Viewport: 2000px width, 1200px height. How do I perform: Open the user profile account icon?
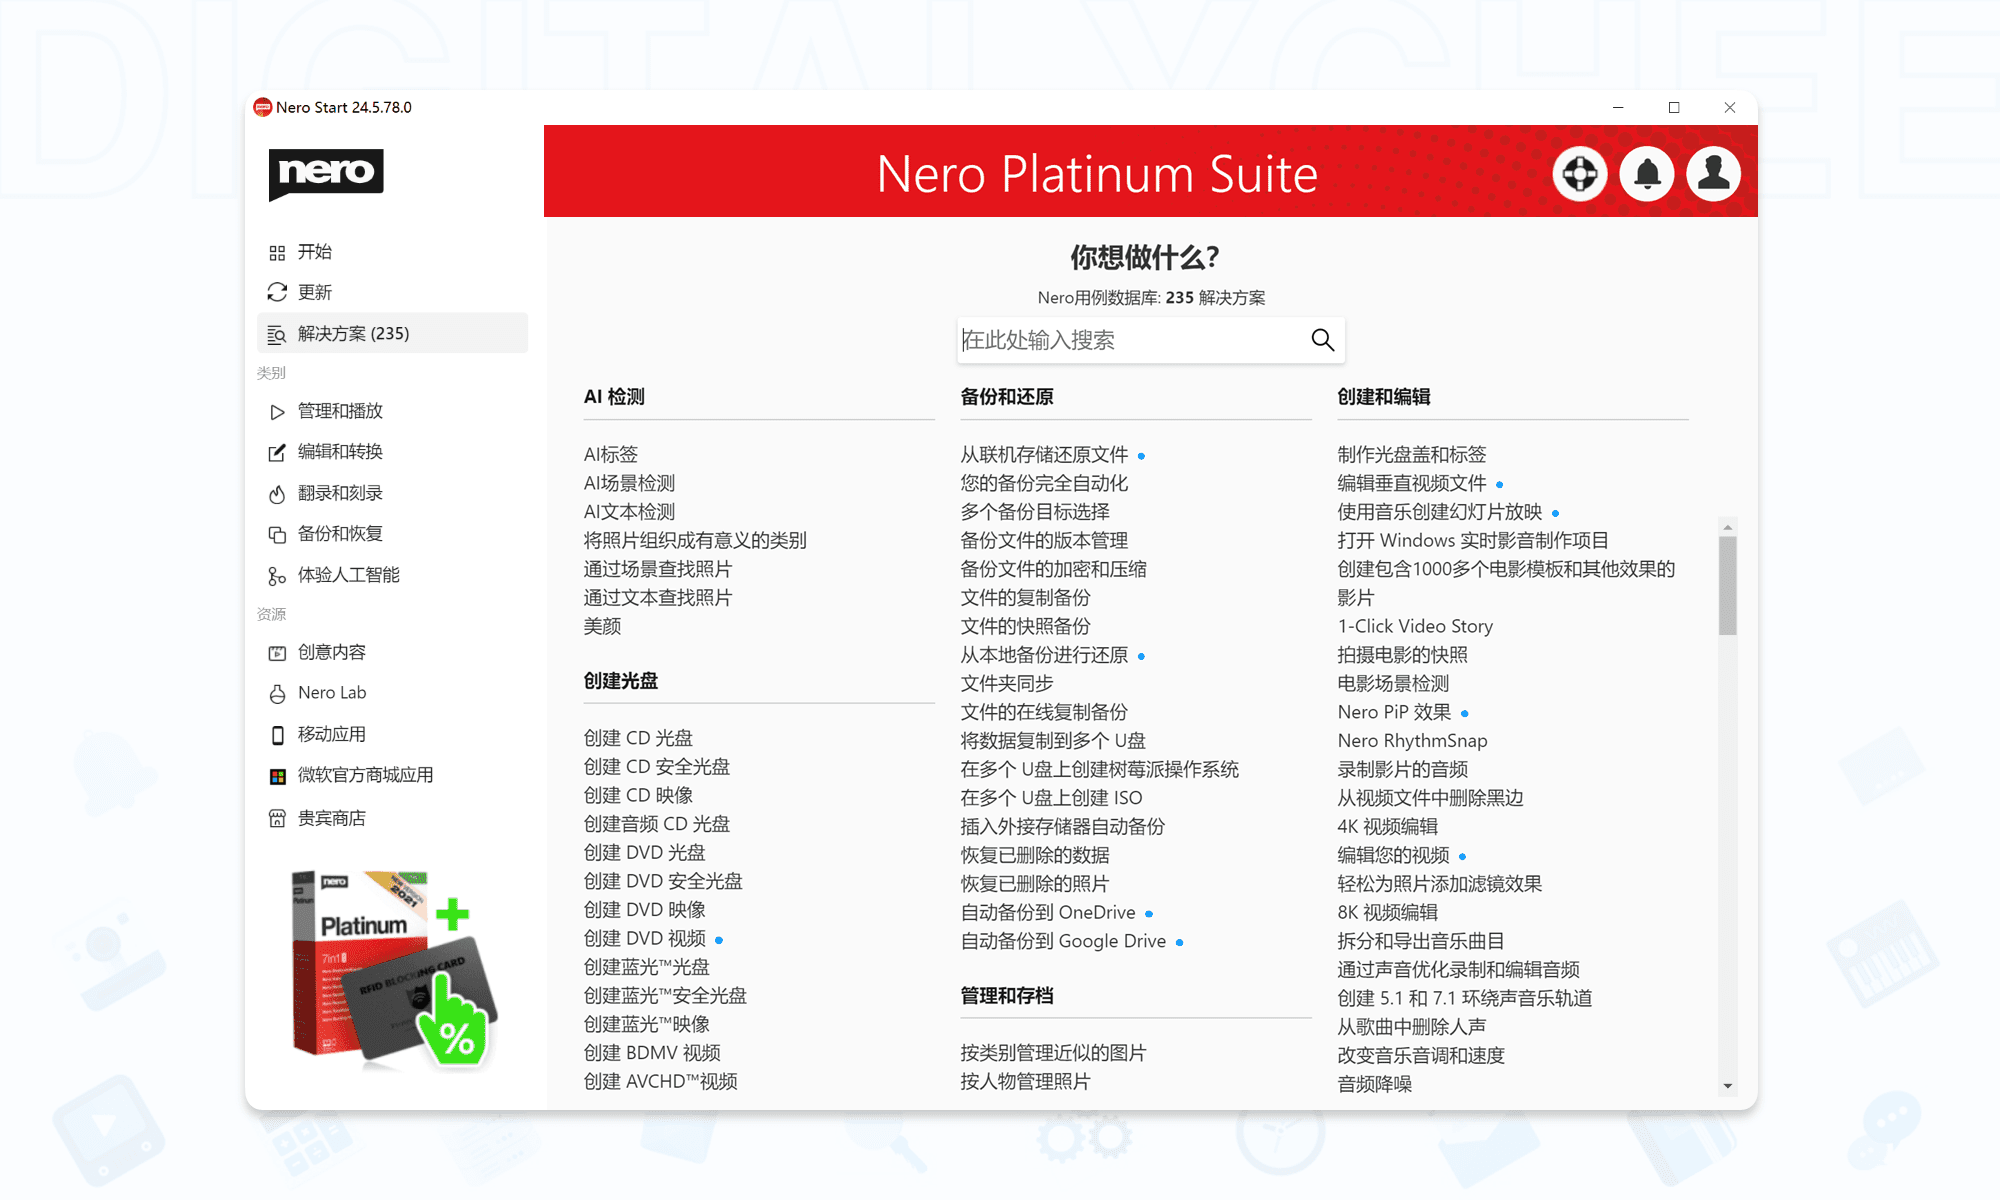[1713, 173]
